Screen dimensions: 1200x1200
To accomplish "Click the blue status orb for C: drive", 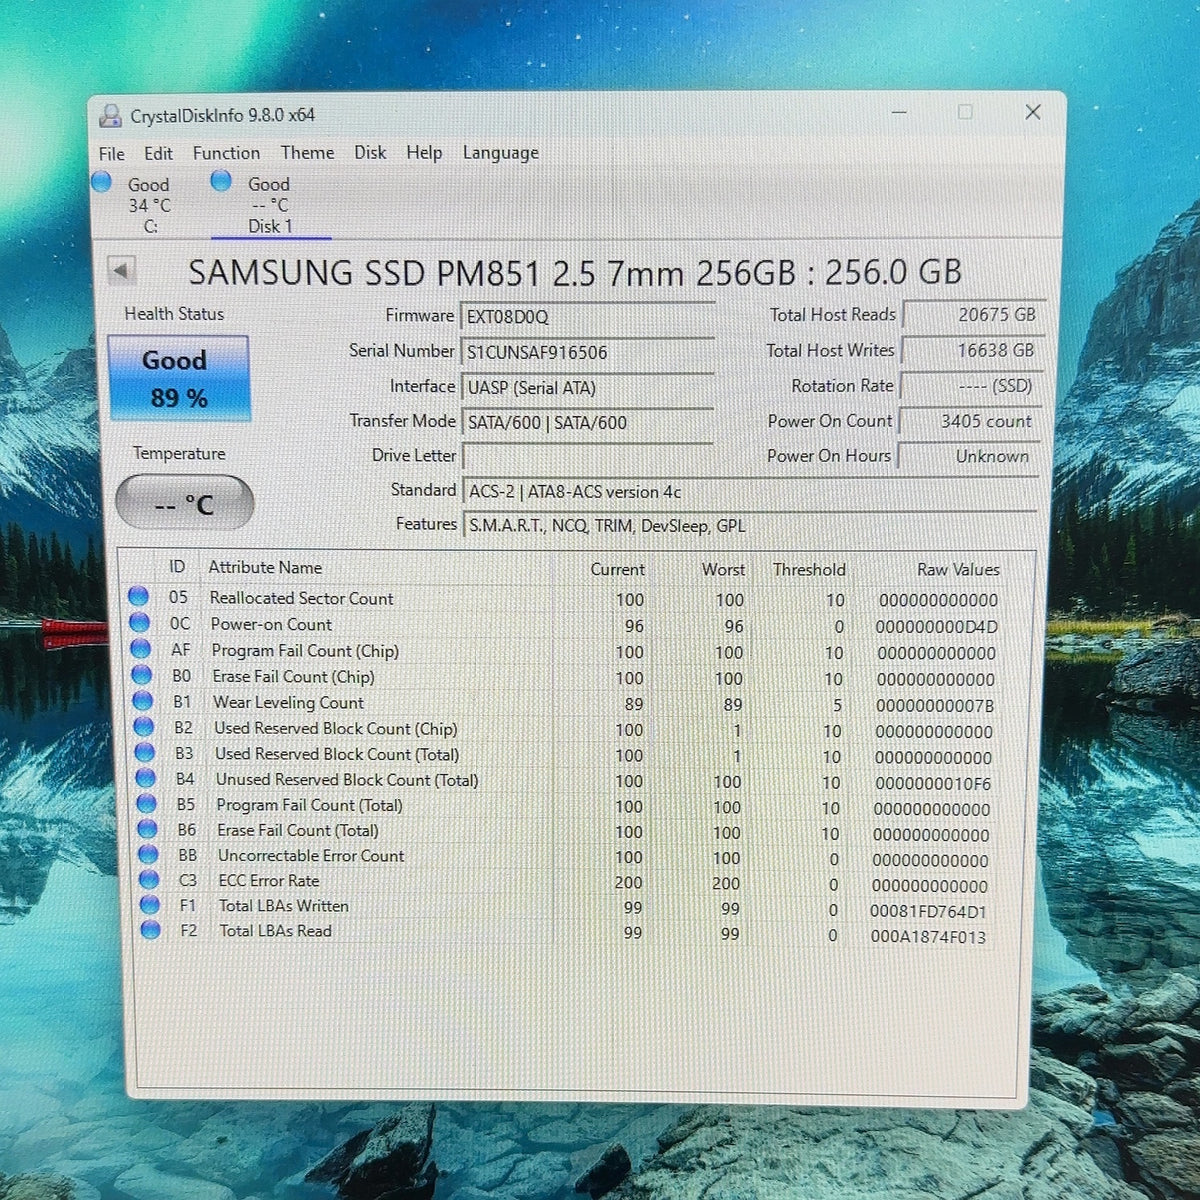I will click(x=101, y=182).
